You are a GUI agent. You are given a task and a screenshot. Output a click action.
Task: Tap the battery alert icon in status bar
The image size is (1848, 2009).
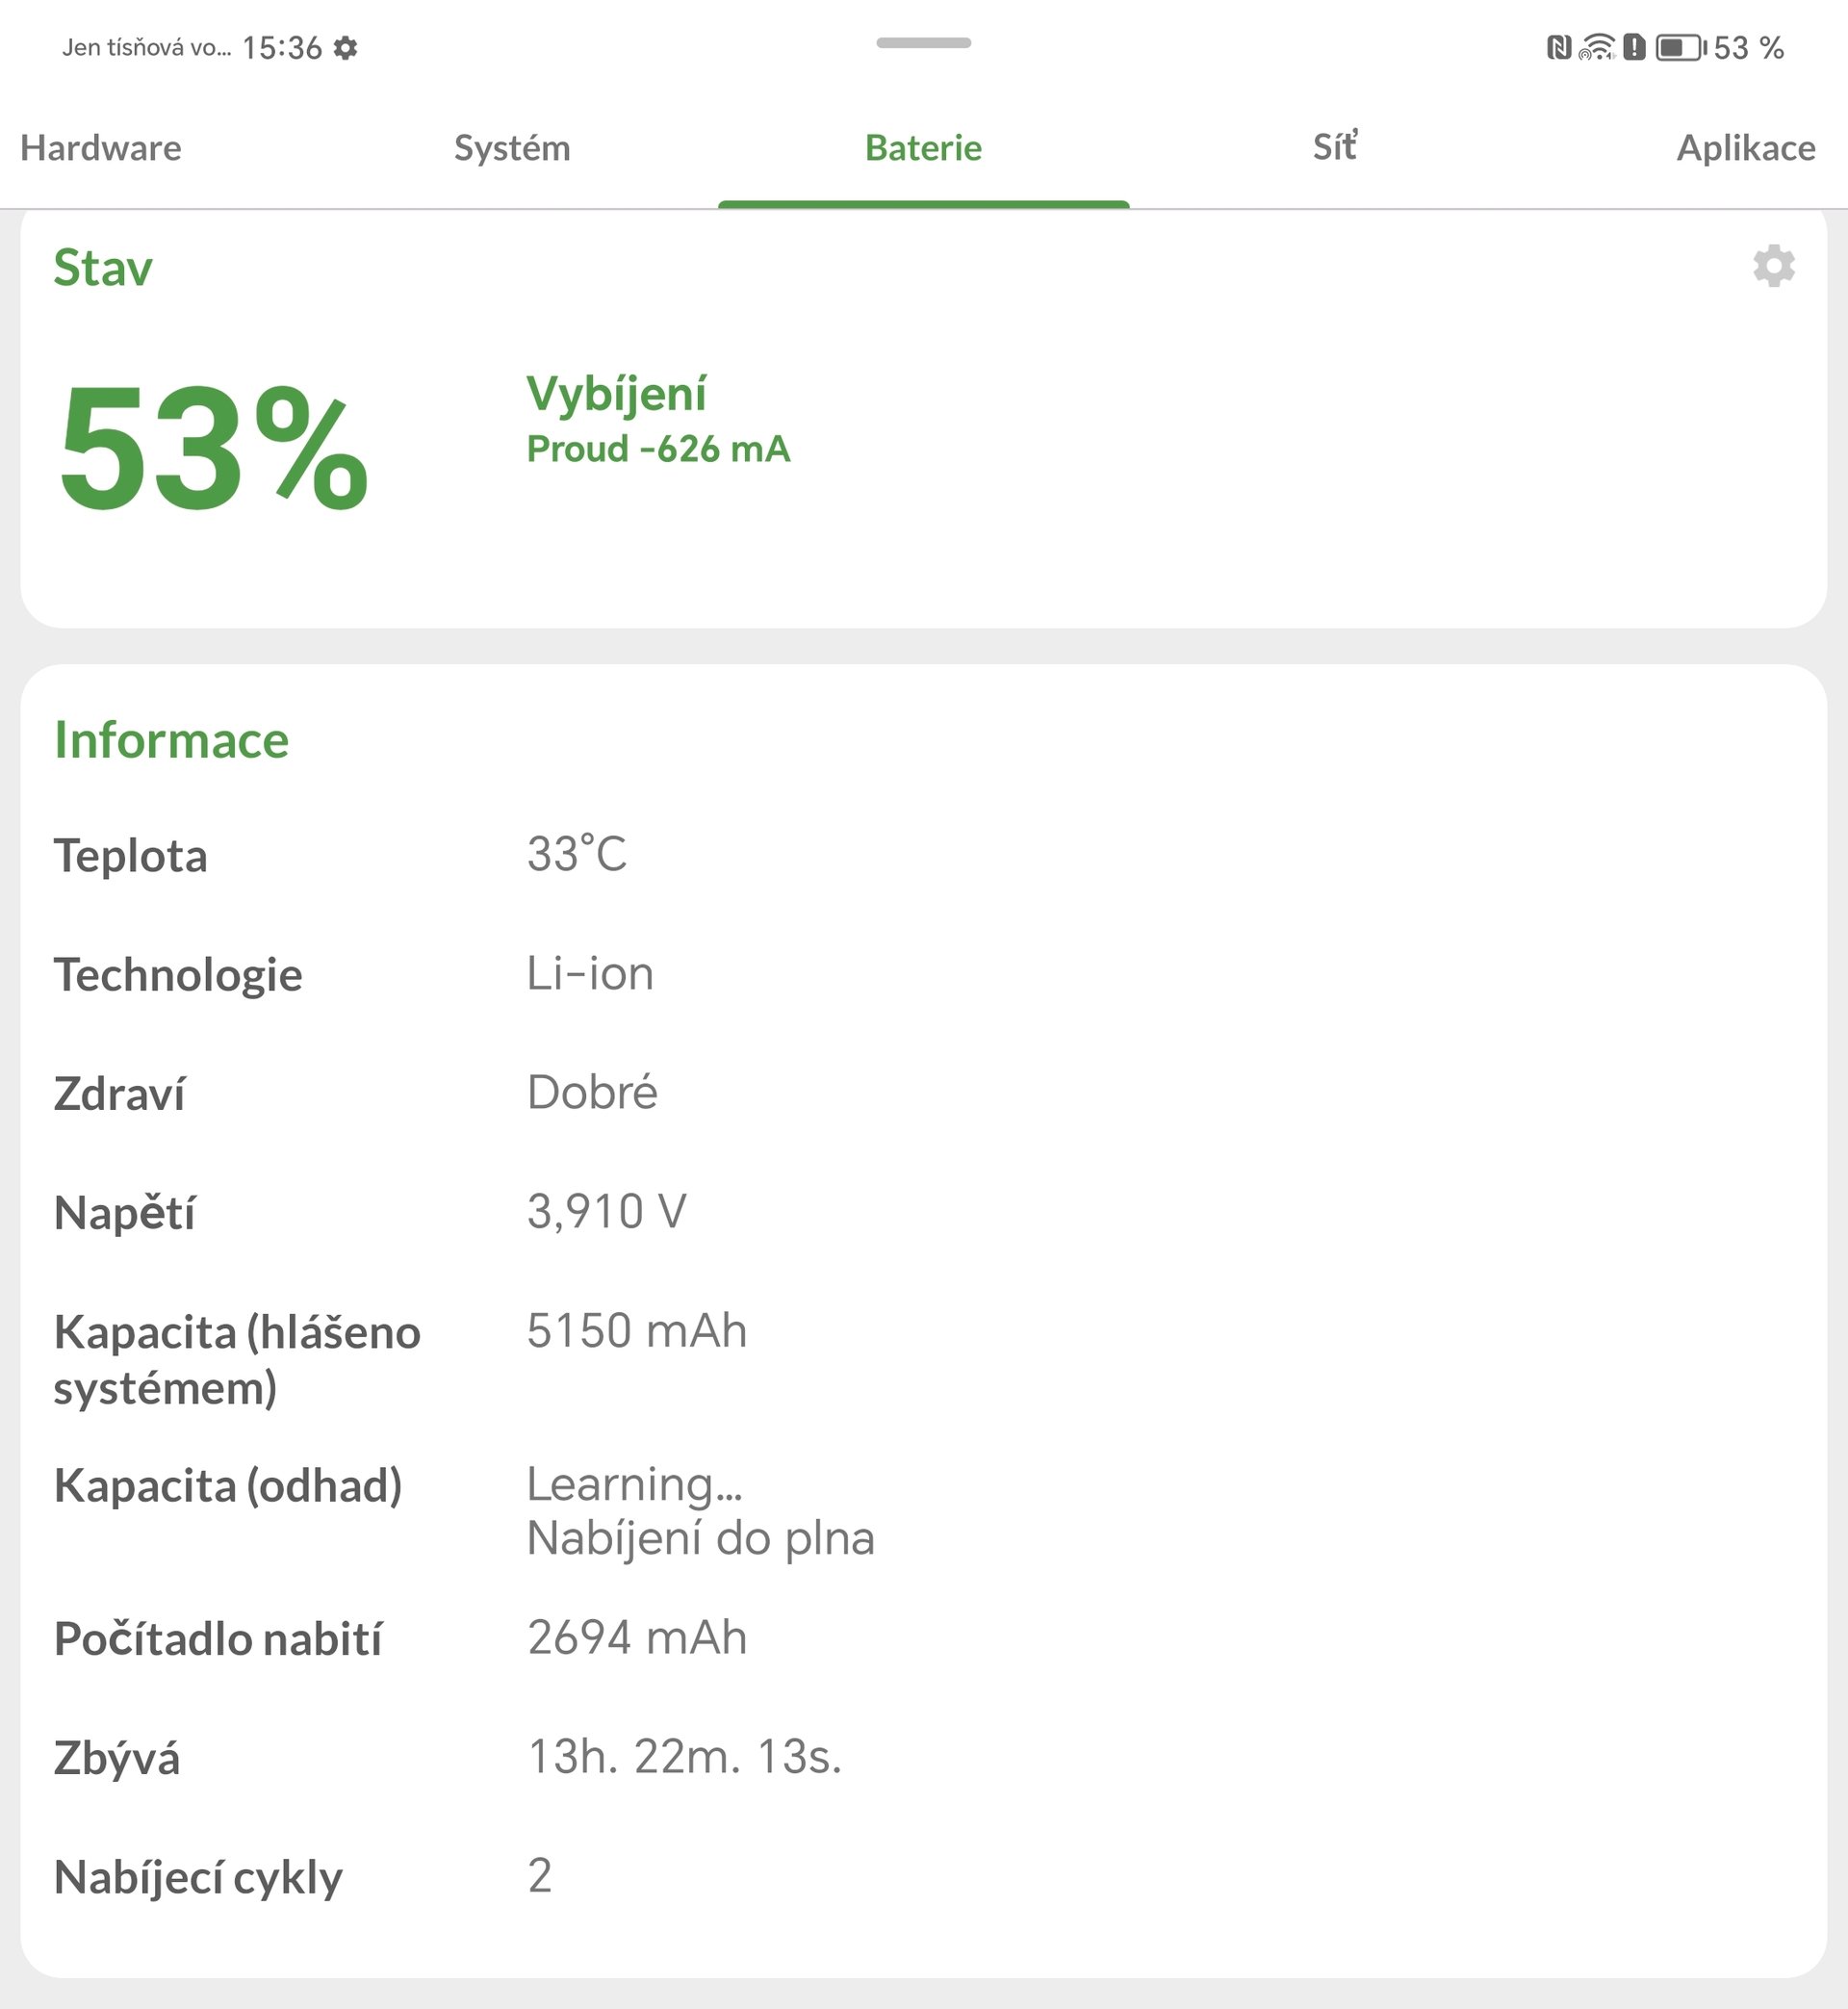pos(1634,47)
